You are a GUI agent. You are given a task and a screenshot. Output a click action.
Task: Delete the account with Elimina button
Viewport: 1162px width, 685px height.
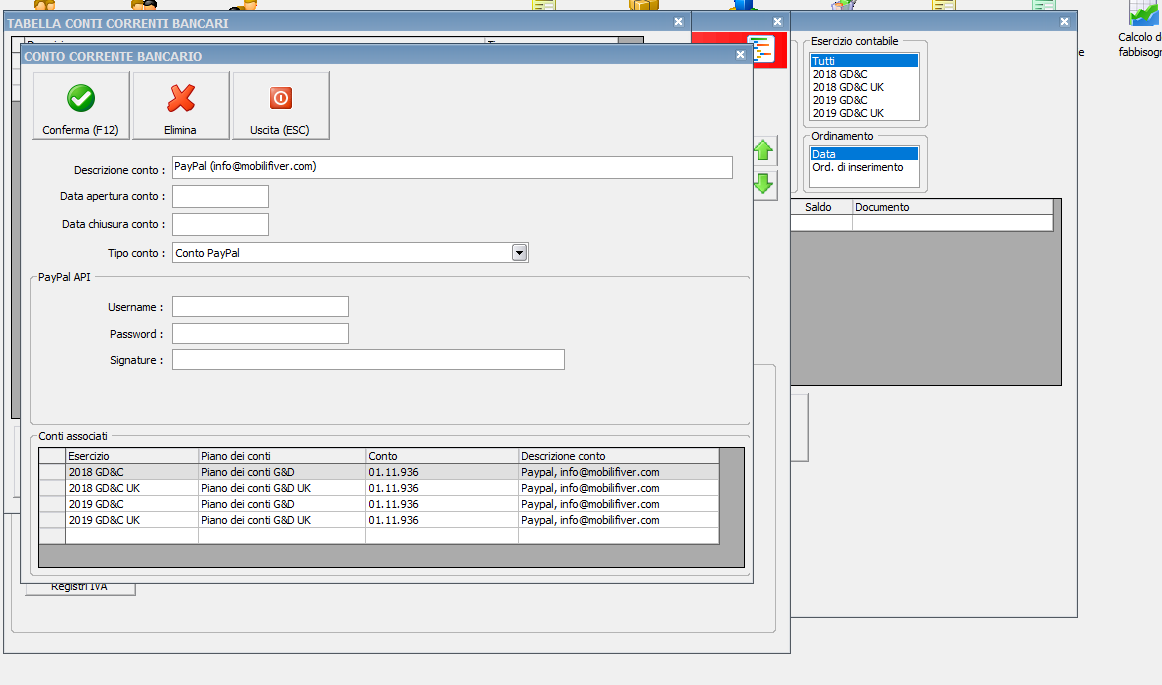click(181, 105)
